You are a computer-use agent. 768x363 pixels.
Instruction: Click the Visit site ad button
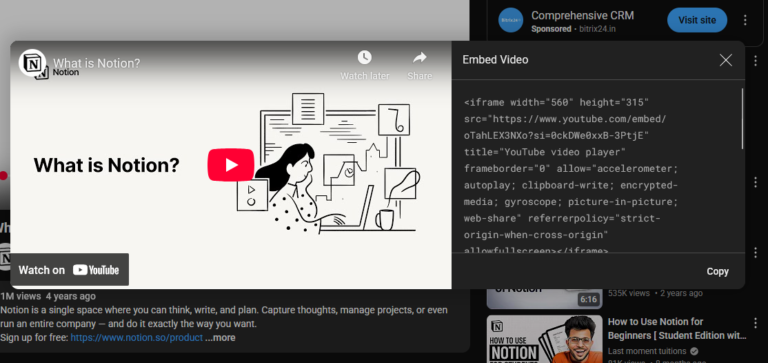697,20
